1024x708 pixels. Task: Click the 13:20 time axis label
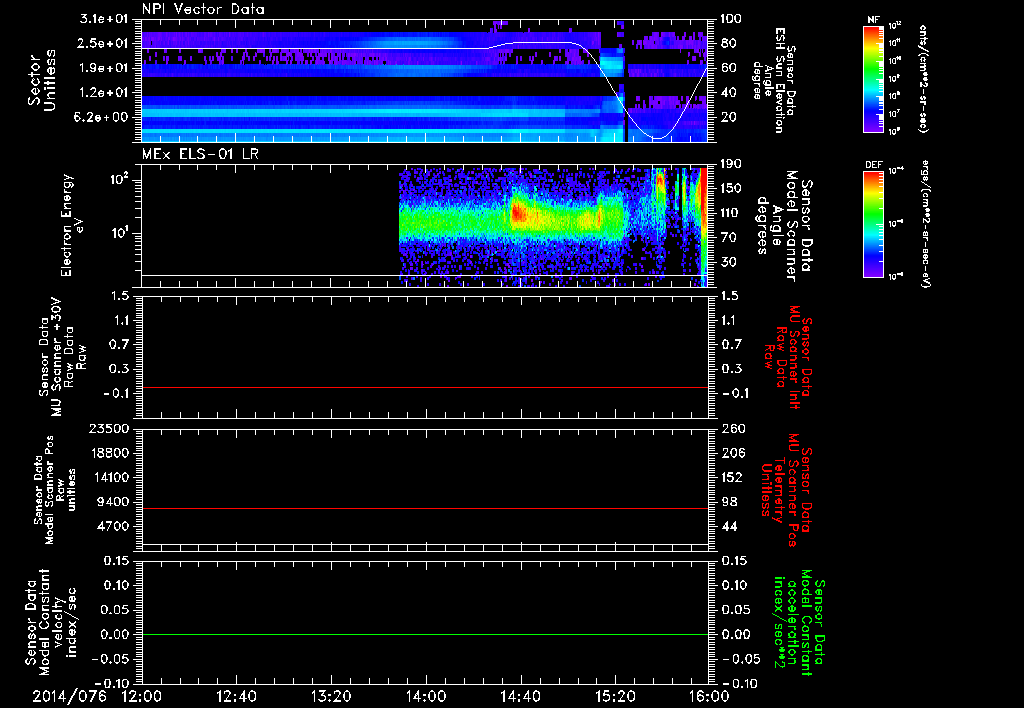(331, 696)
